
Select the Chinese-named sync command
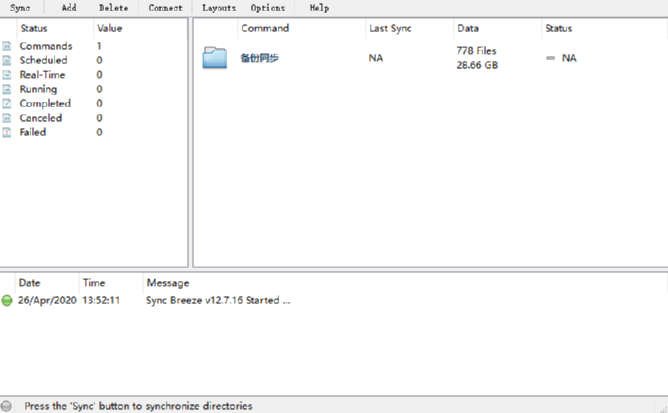pyautogui.click(x=259, y=58)
